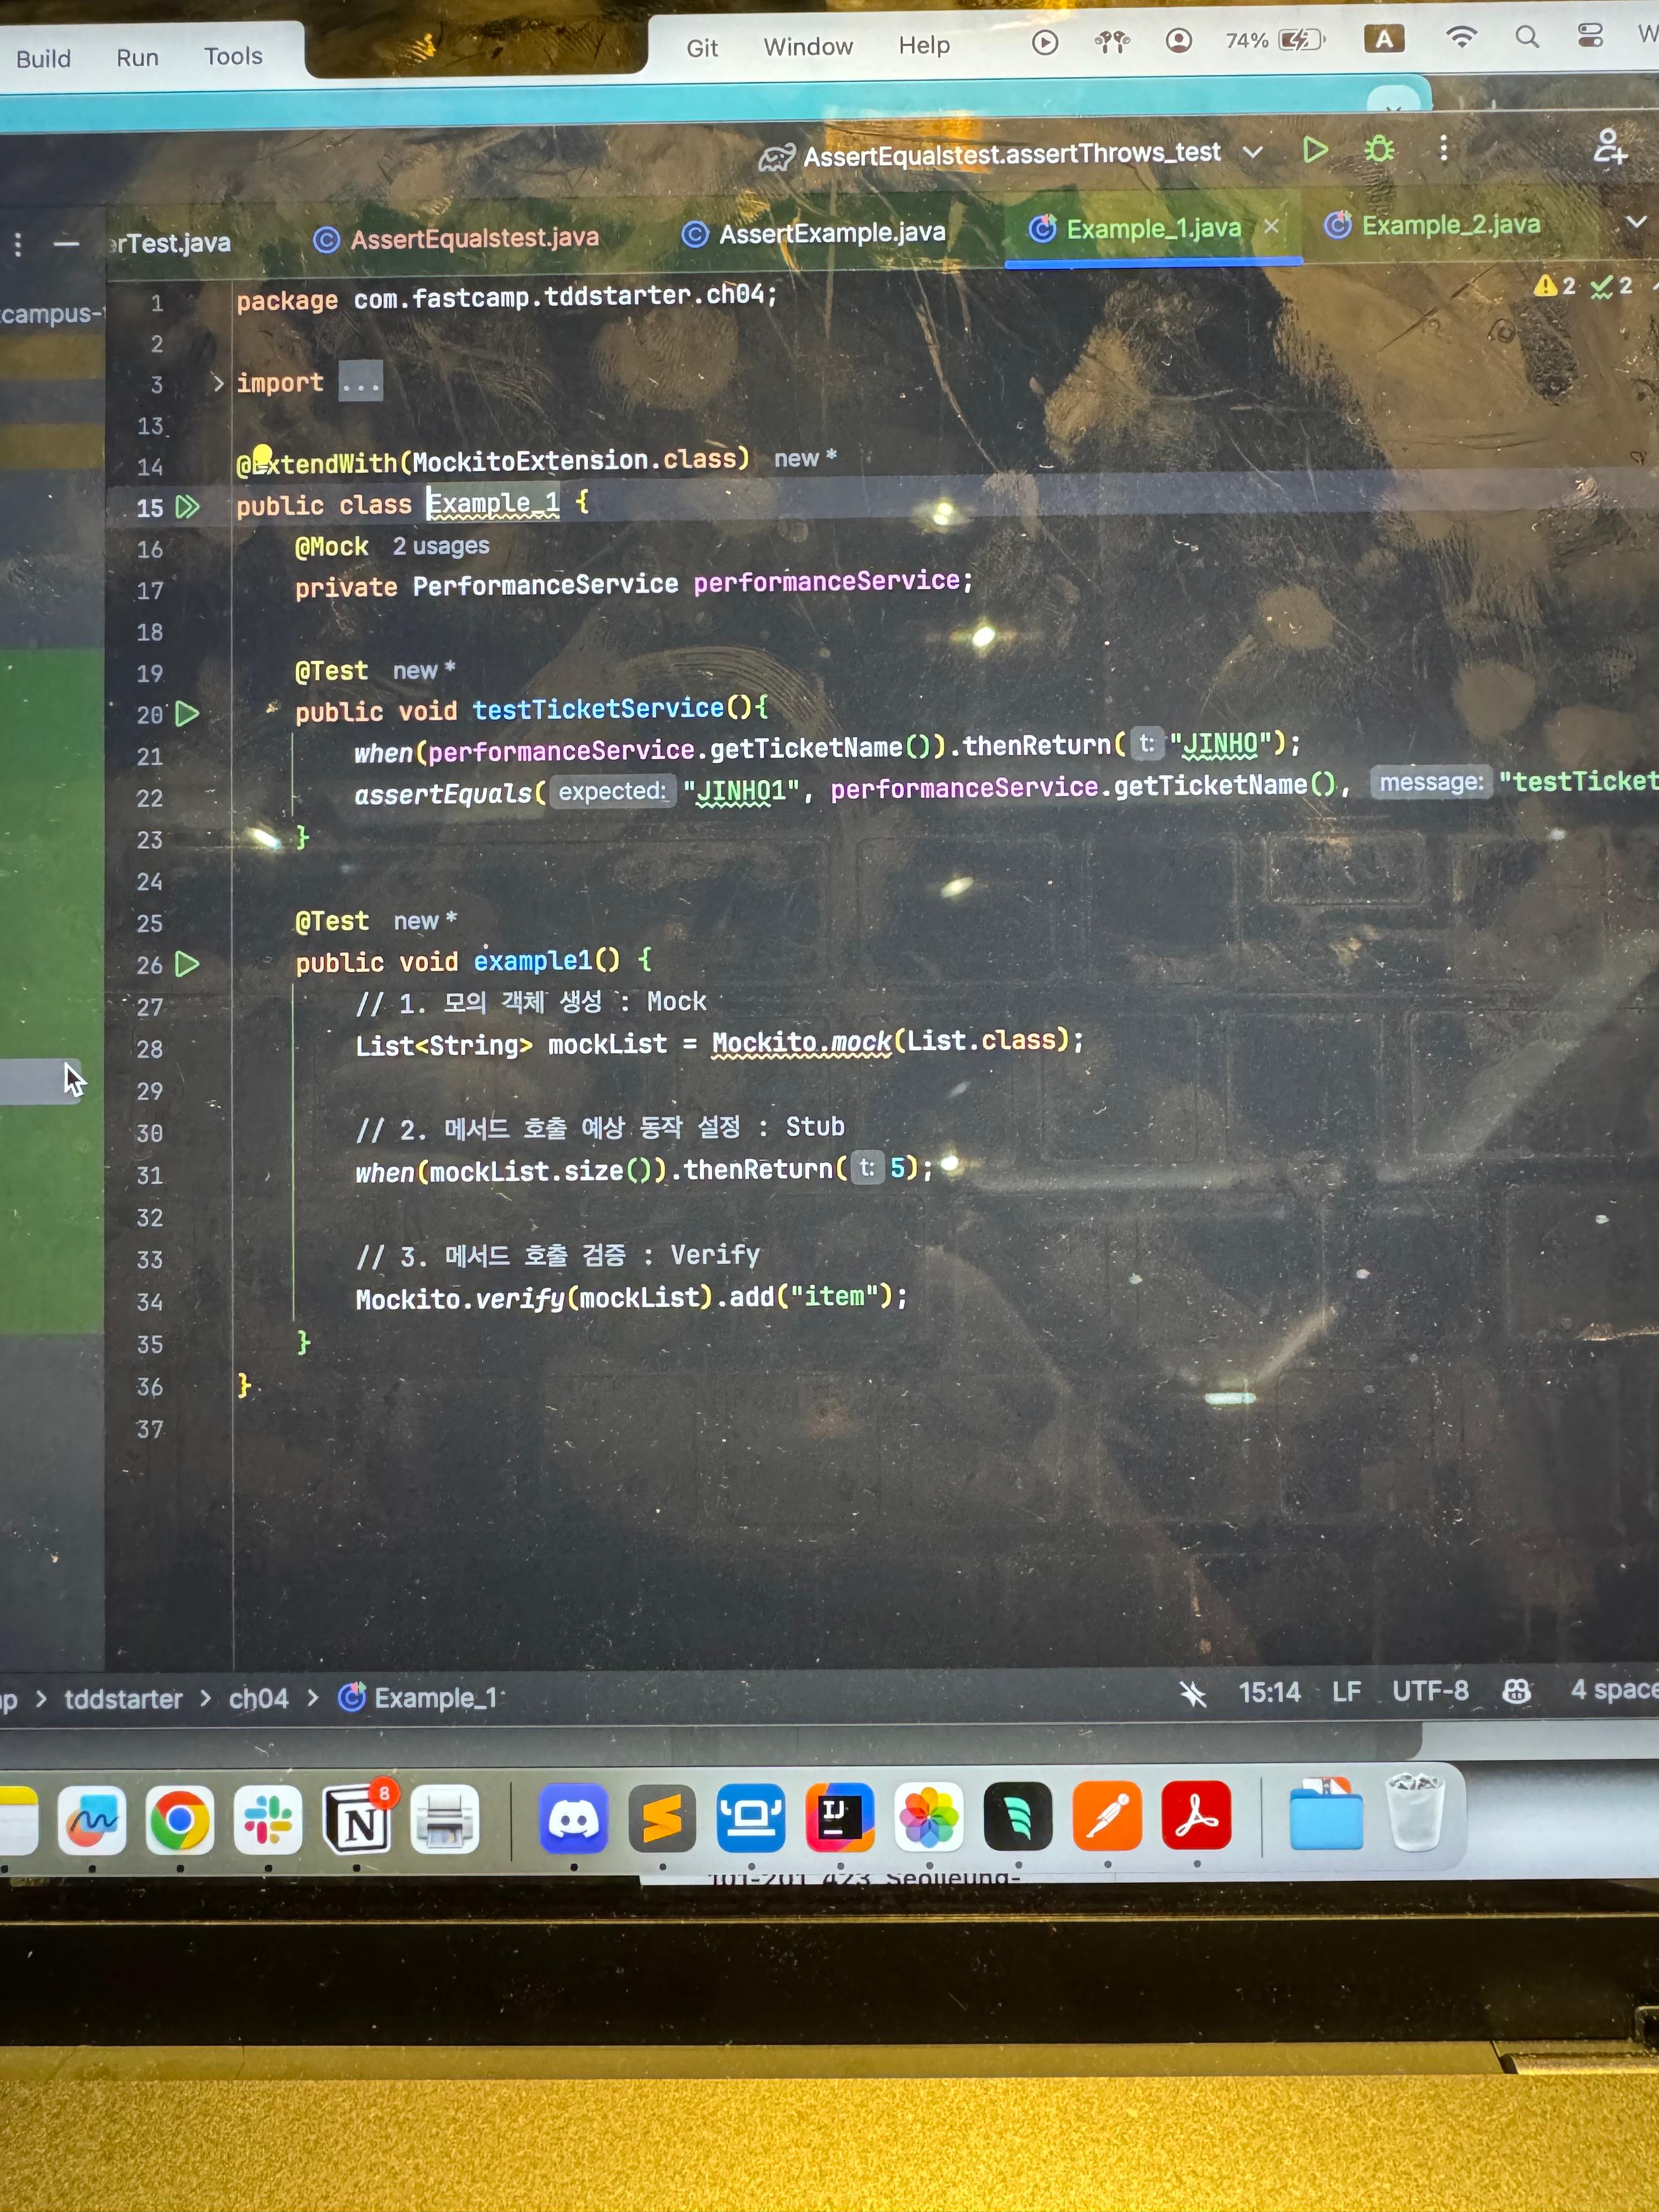The height and width of the screenshot is (2212, 1659).
Task: Open the Git menu
Action: coord(701,48)
